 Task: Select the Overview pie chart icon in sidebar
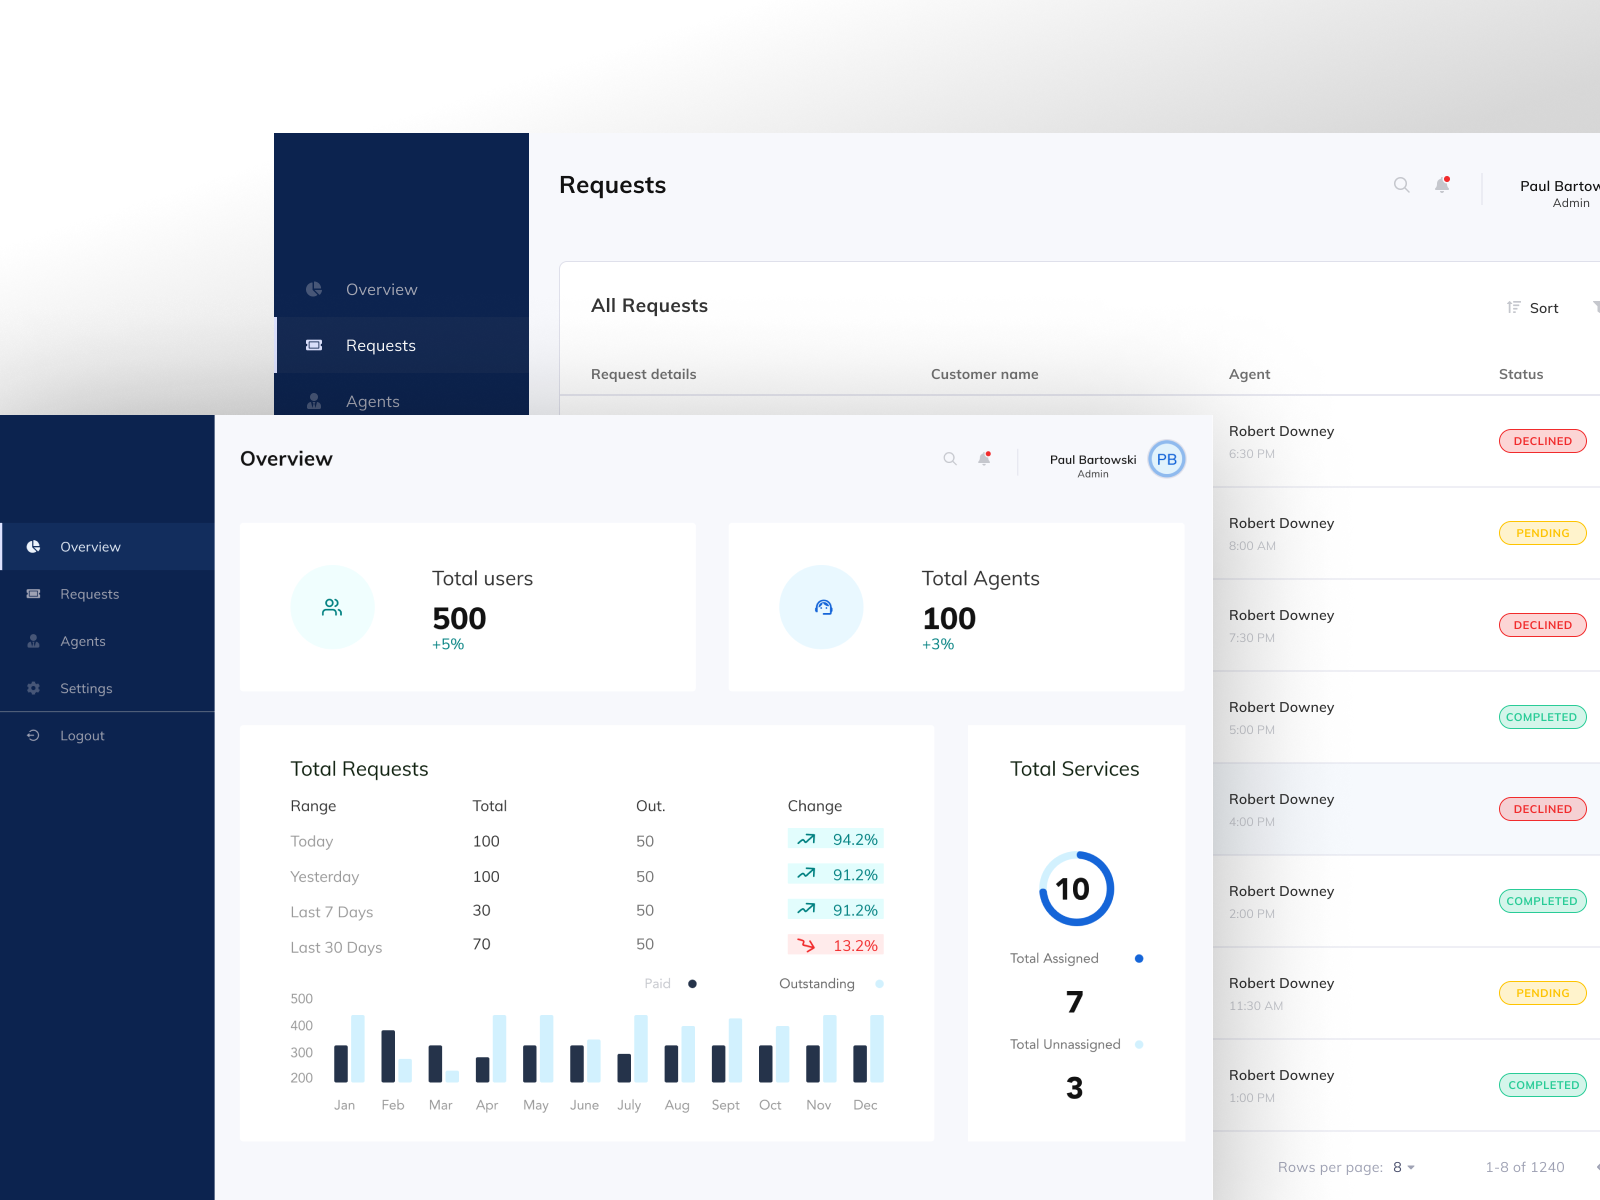click(33, 546)
